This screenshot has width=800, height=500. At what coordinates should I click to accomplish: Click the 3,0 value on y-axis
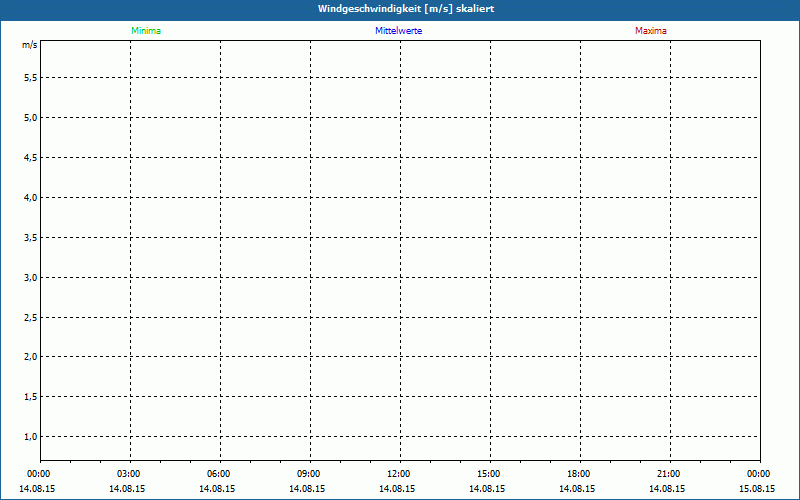click(x=30, y=278)
